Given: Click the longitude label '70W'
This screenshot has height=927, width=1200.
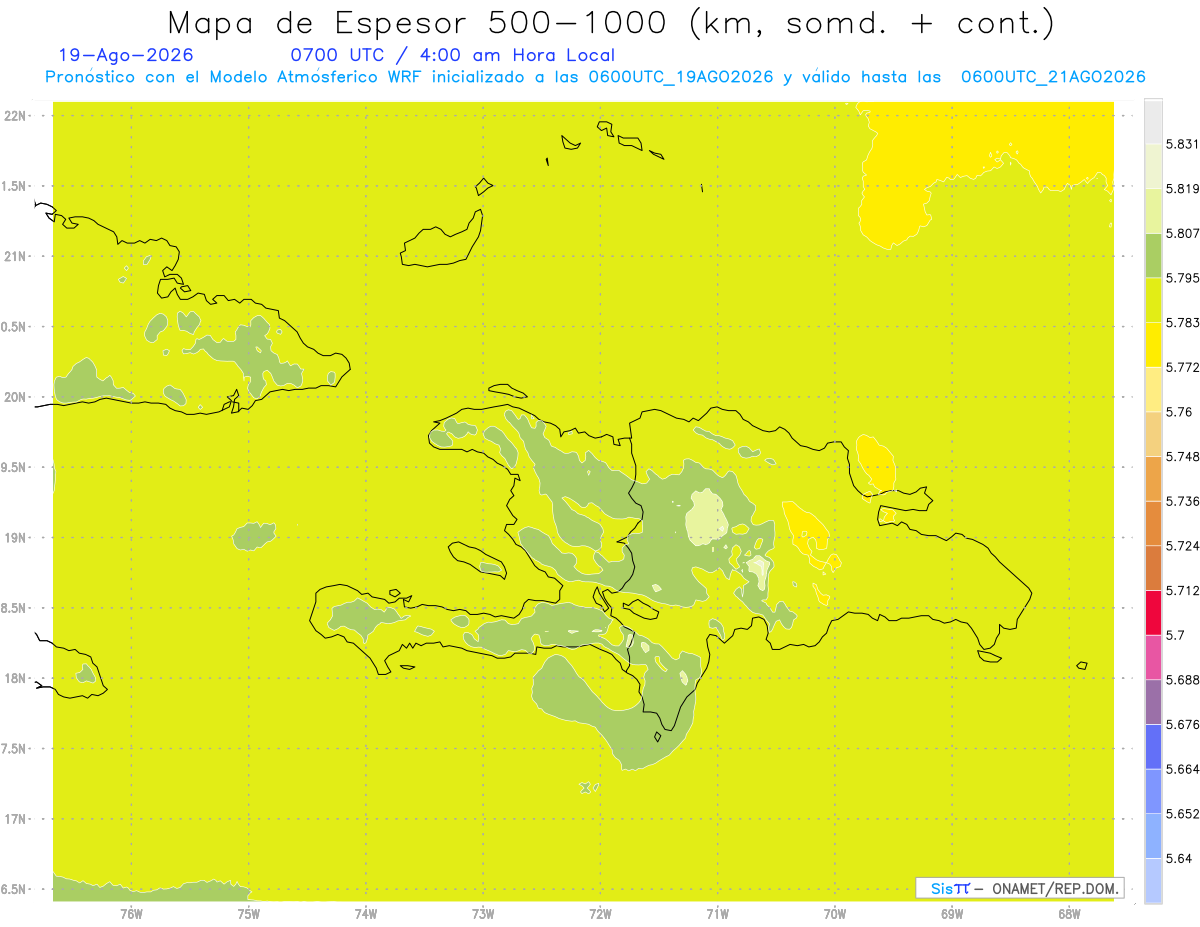Looking at the screenshot, I should click(835, 913).
